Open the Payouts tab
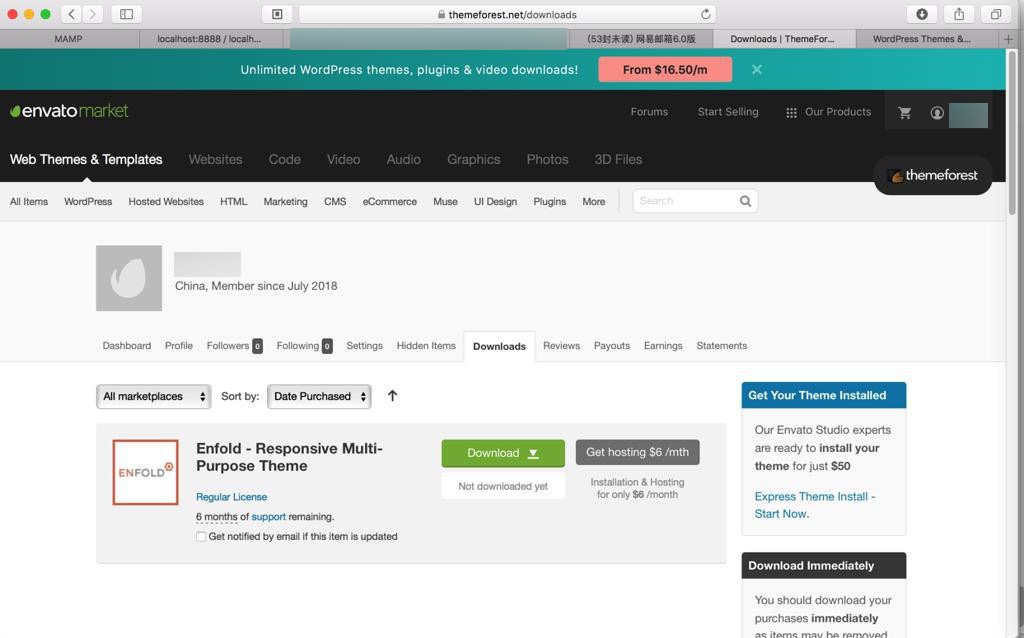This screenshot has width=1024, height=638. (x=612, y=345)
